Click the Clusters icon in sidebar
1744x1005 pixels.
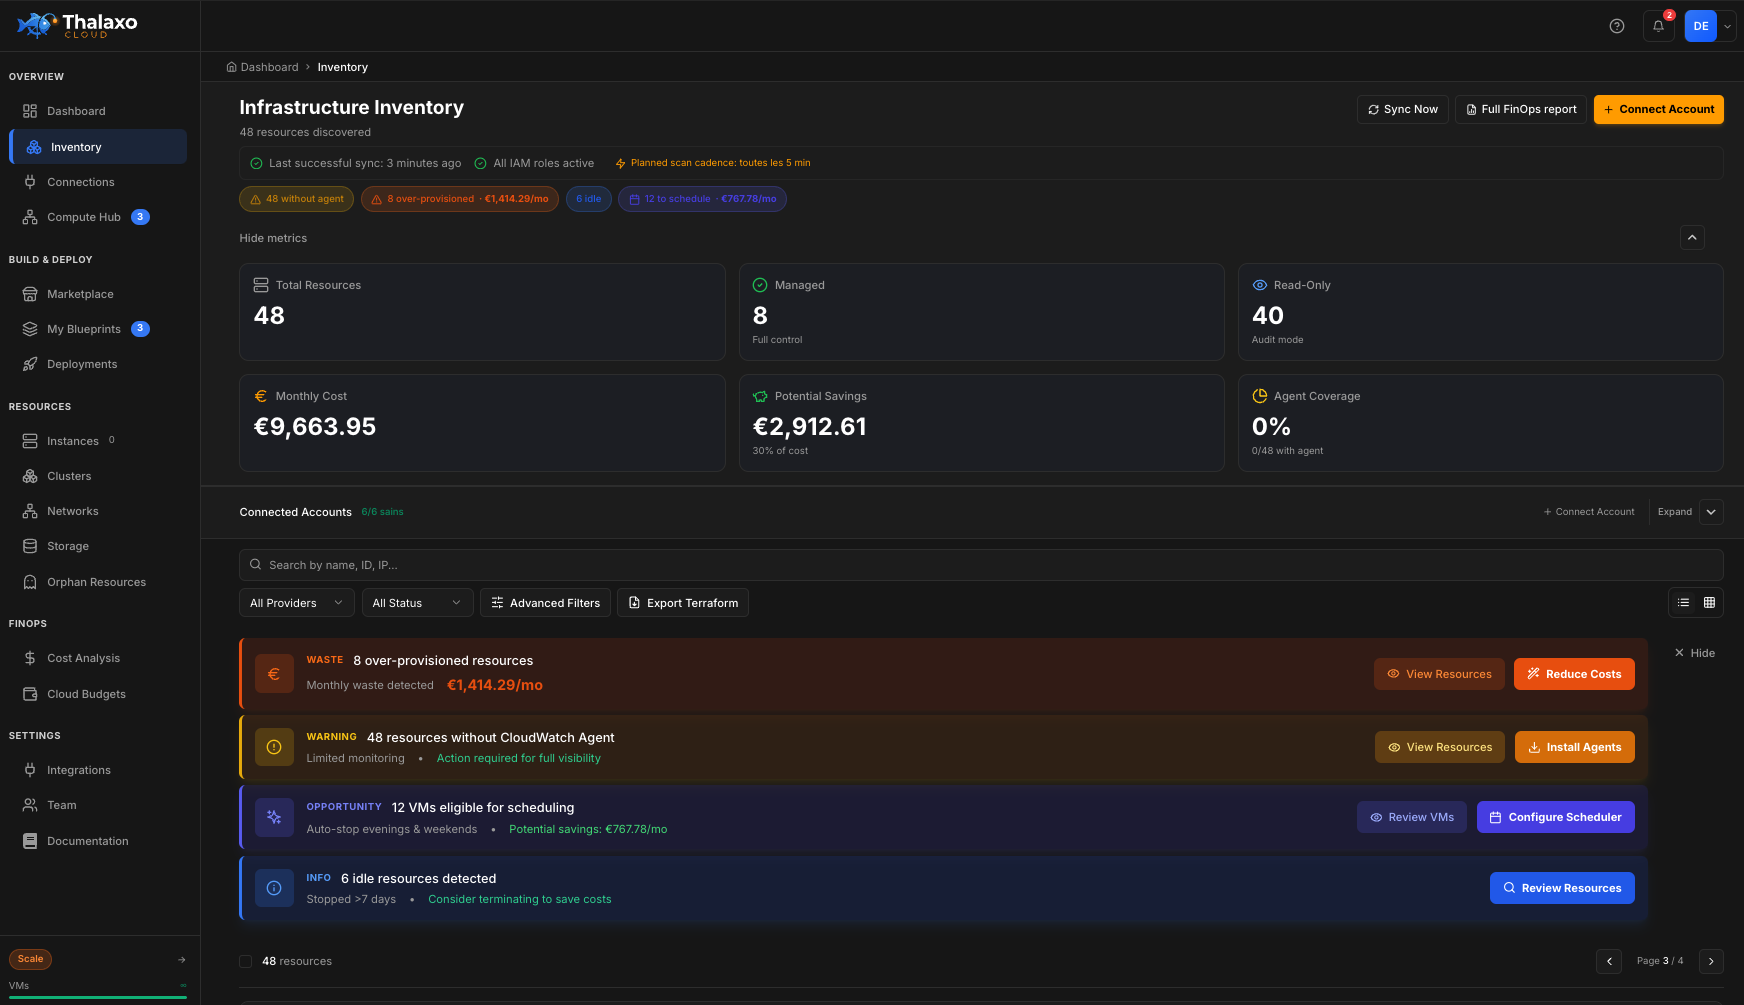[30, 476]
